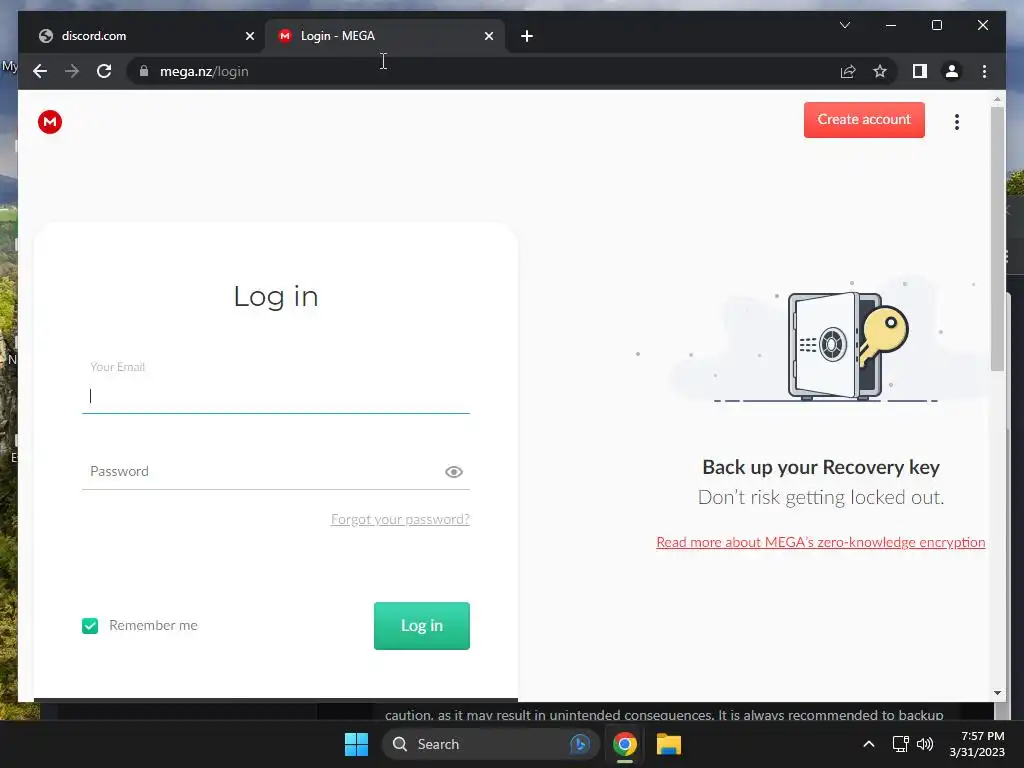The height and width of the screenshot is (768, 1024).
Task: Uncheck the Remember me checkbox
Action: point(90,626)
